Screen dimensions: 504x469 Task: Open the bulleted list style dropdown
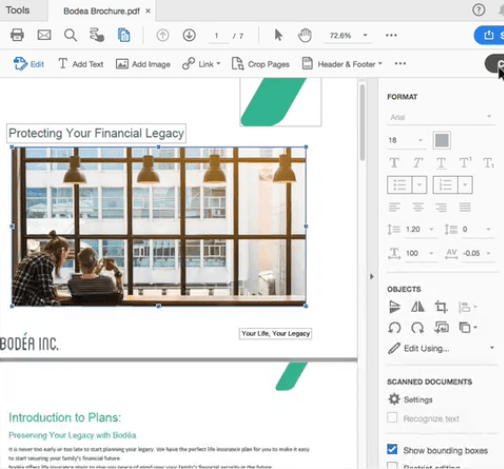(x=420, y=185)
